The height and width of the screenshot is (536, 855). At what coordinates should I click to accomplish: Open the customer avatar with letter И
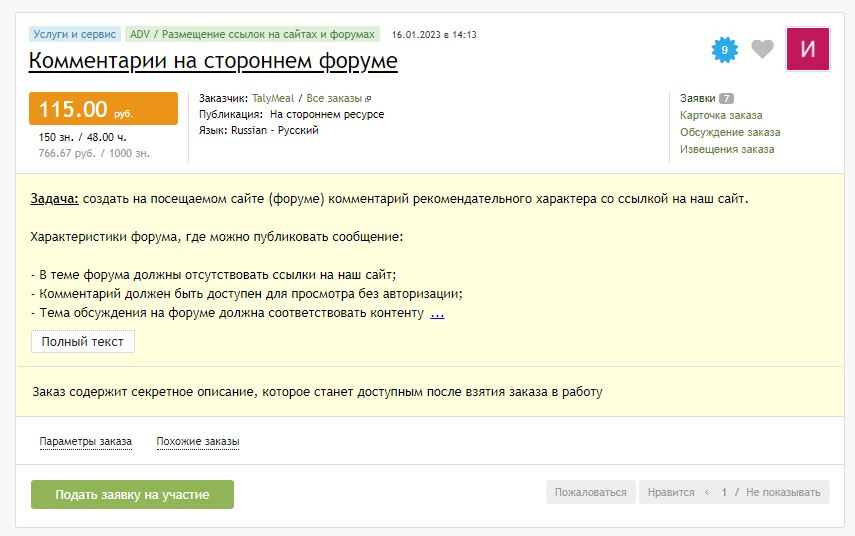(x=808, y=49)
